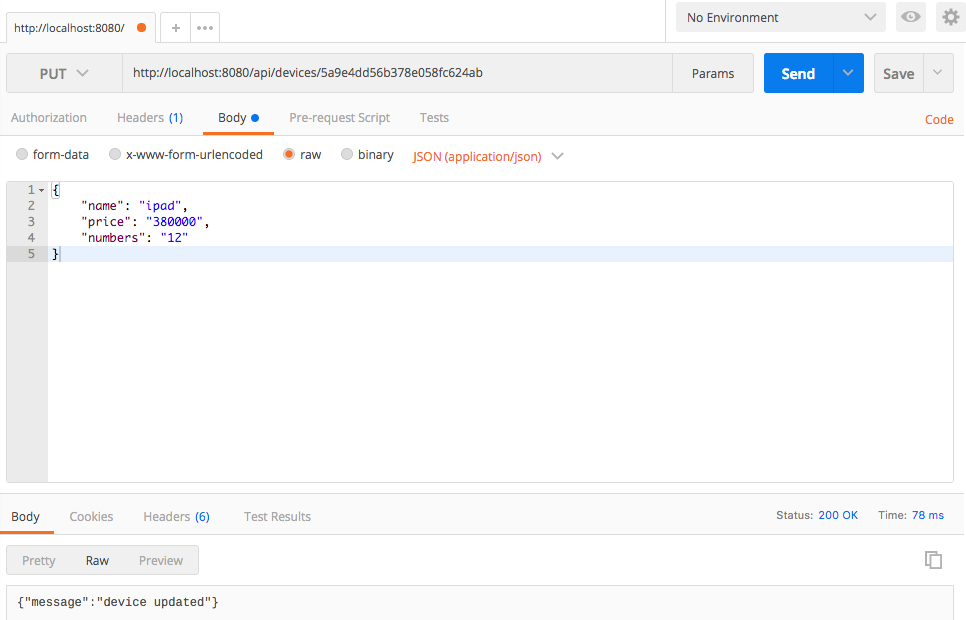Image resolution: width=966 pixels, height=620 pixels.
Task: Open the tab options ellipsis menu
Action: pyautogui.click(x=205, y=28)
